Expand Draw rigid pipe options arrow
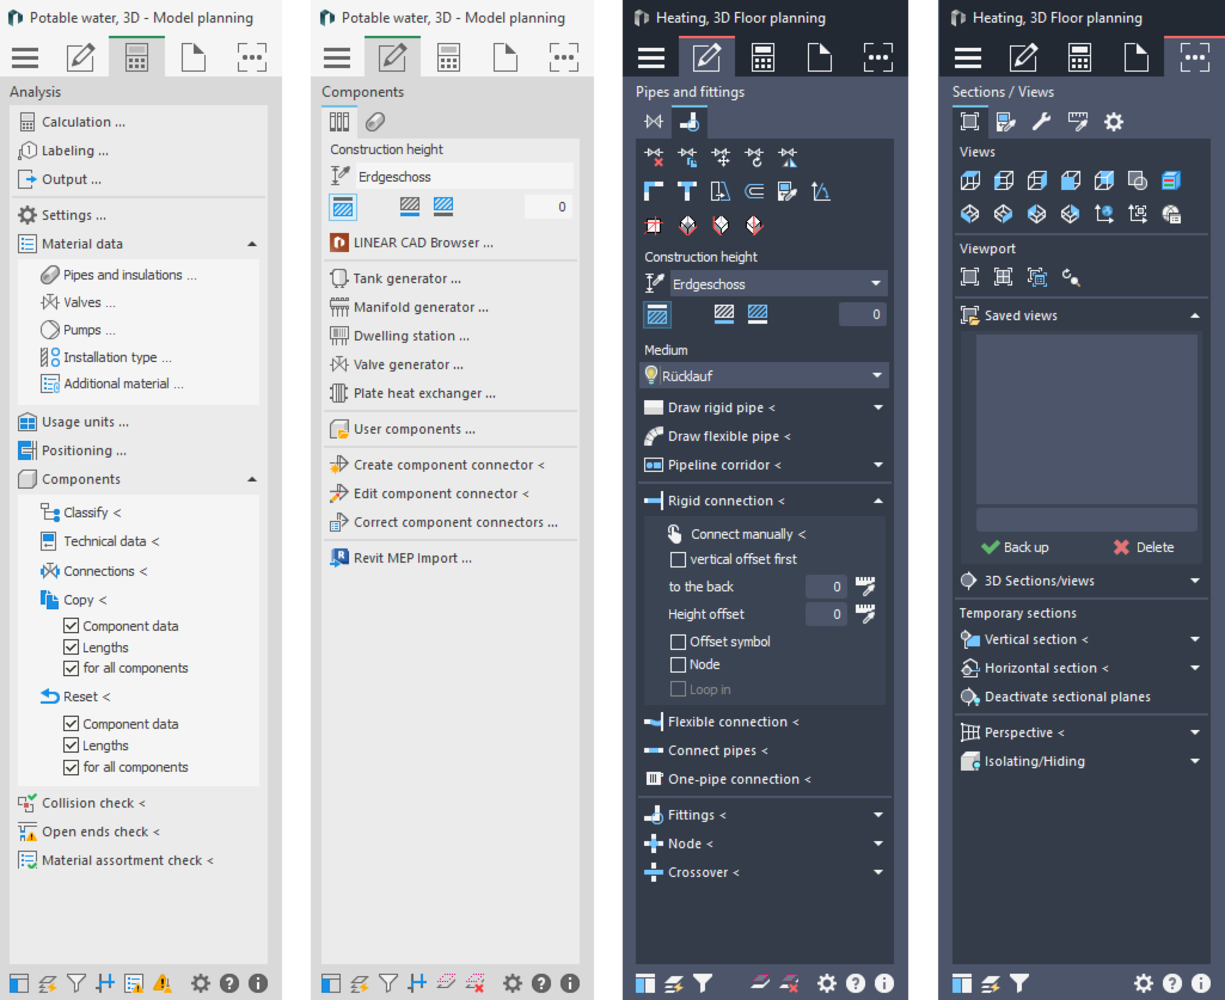 878,408
